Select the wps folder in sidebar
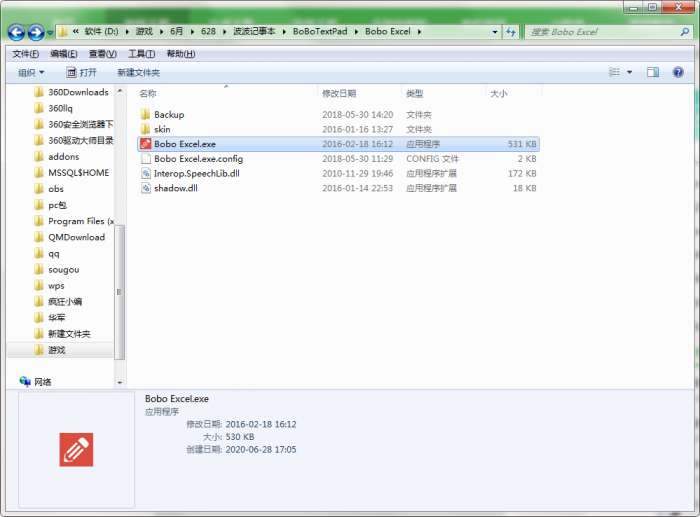Viewport: 700px width, 517px height. coord(50,285)
